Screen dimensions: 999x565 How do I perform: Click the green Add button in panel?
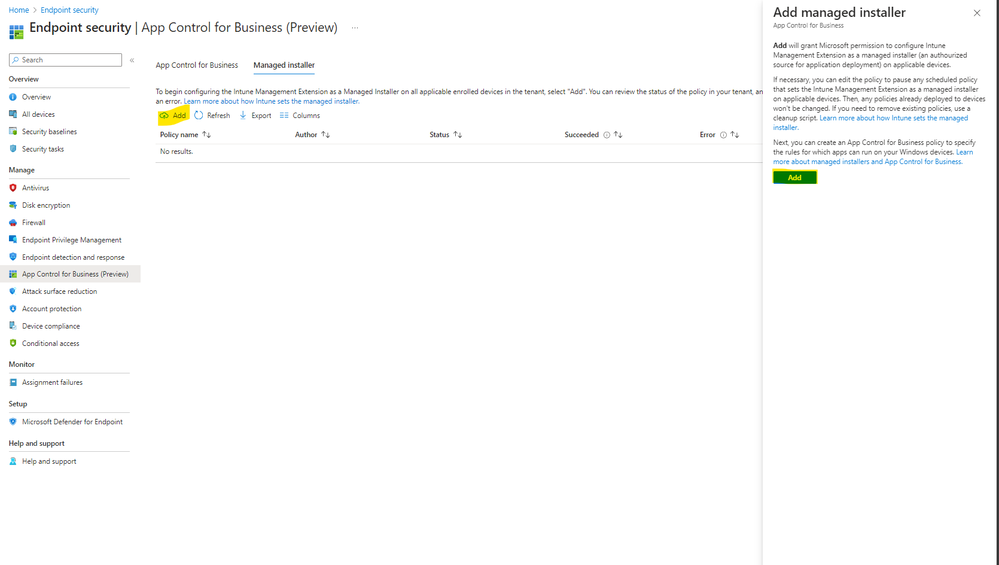(794, 178)
